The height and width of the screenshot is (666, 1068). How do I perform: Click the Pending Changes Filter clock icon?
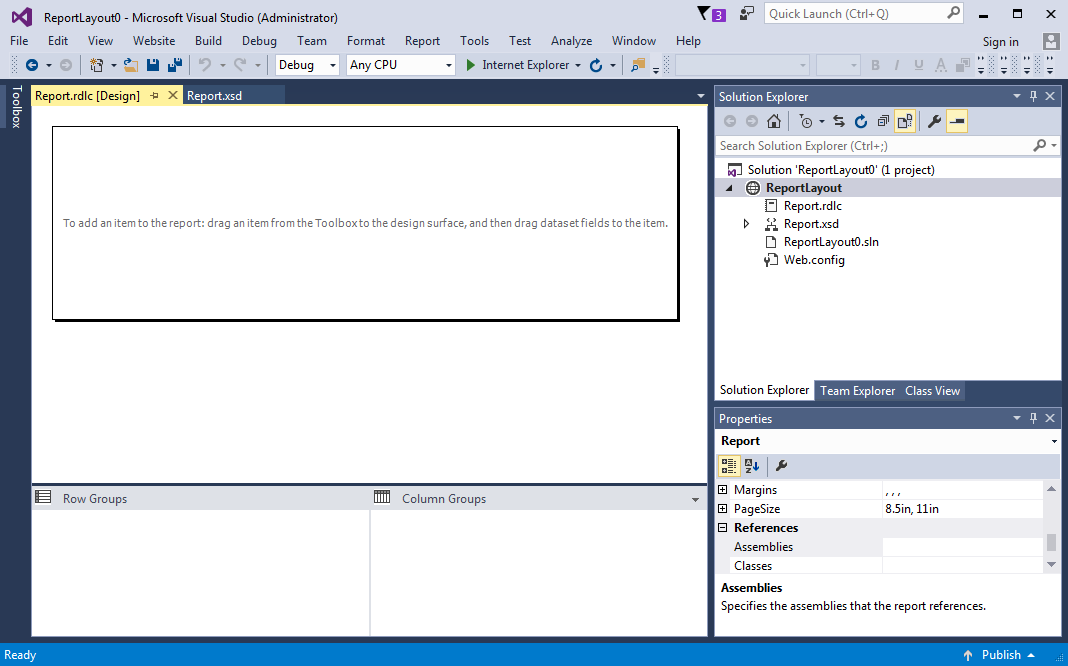pos(806,121)
